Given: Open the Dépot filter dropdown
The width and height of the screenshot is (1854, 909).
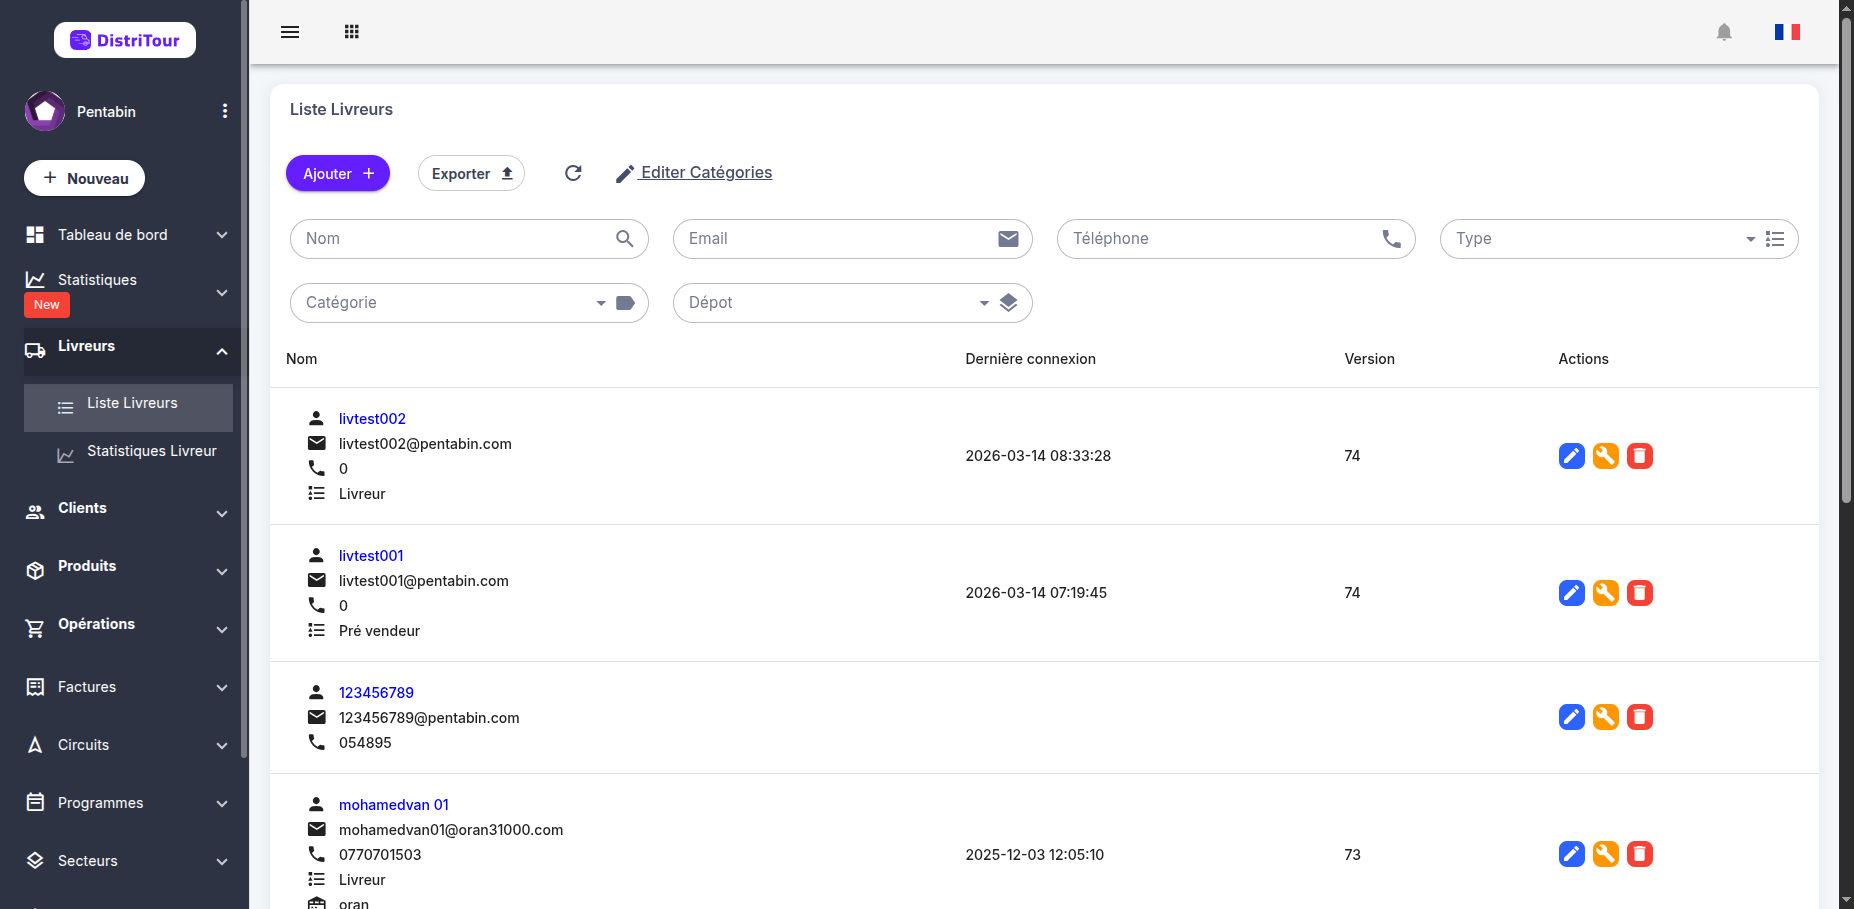Looking at the screenshot, I should tap(852, 303).
